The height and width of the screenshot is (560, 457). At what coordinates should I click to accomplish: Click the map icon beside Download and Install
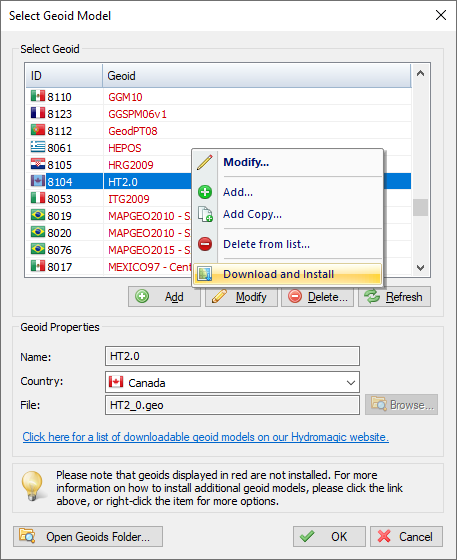click(x=205, y=274)
